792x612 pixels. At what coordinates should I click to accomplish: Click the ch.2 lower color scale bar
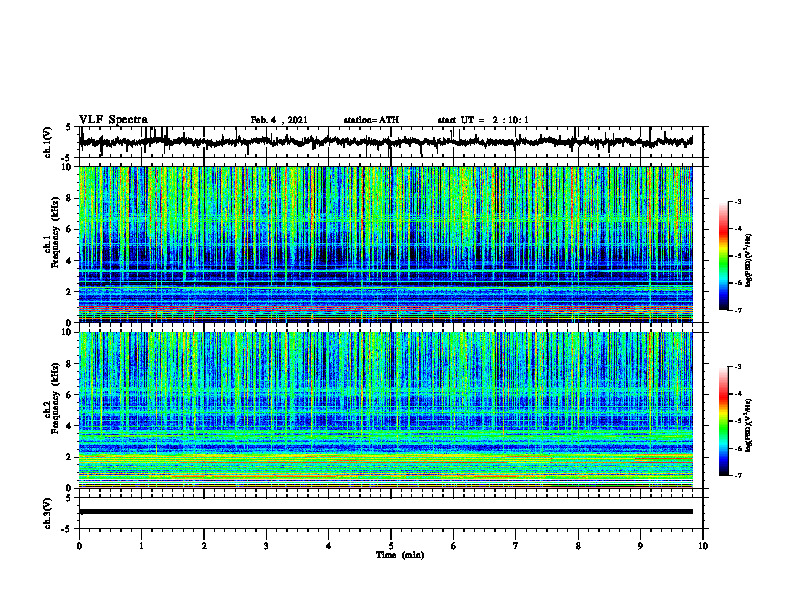(x=724, y=421)
